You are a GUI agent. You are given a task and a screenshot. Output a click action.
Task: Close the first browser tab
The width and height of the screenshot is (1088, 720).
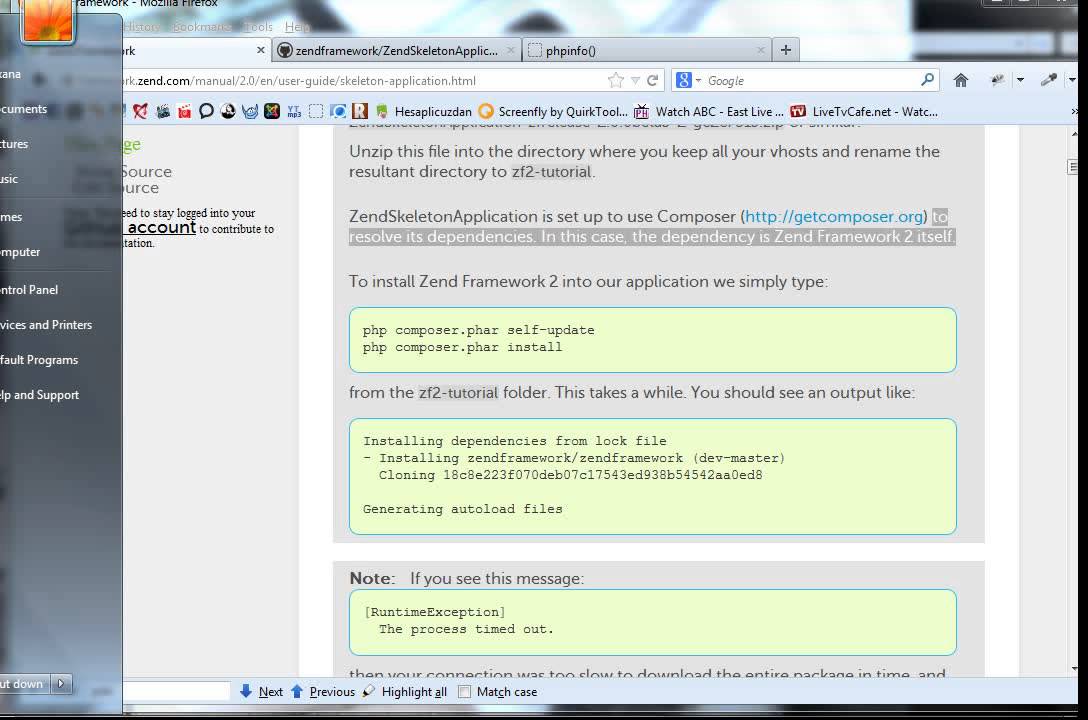(x=260, y=50)
